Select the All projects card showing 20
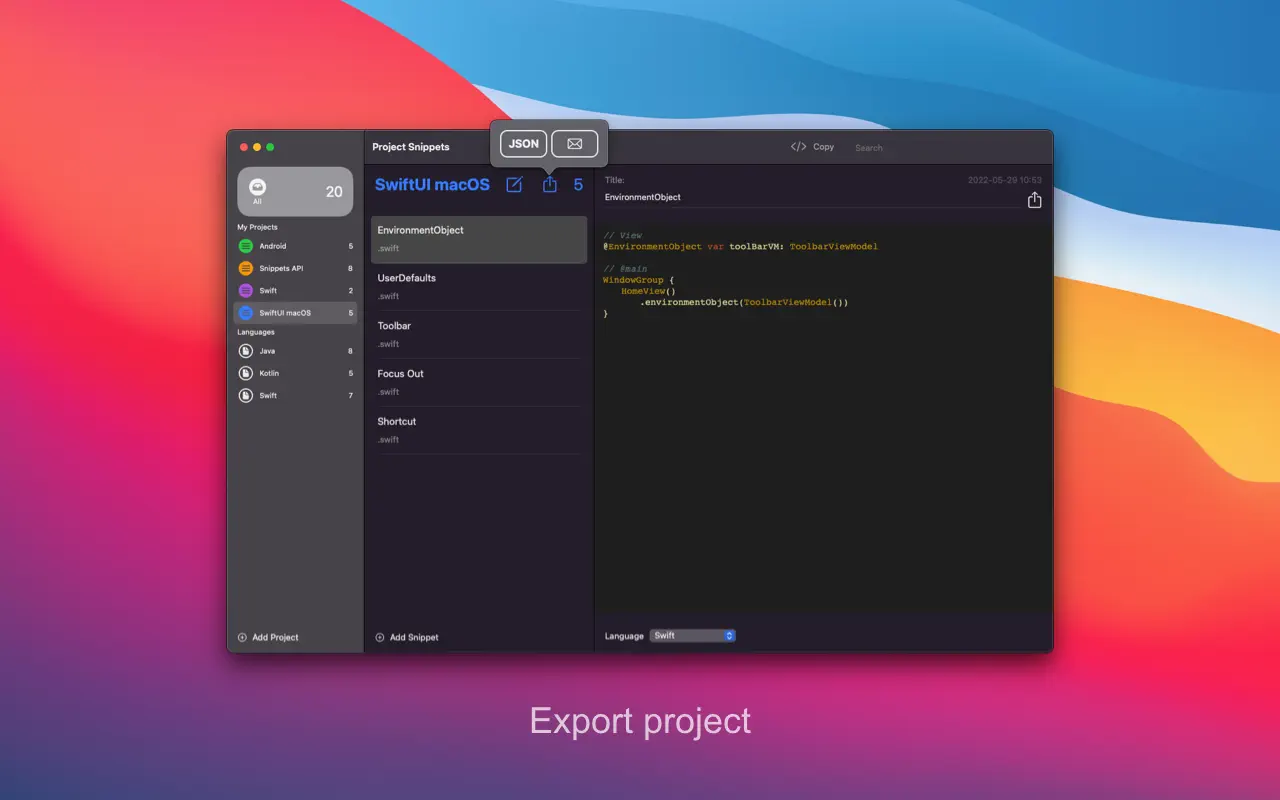 [295, 191]
